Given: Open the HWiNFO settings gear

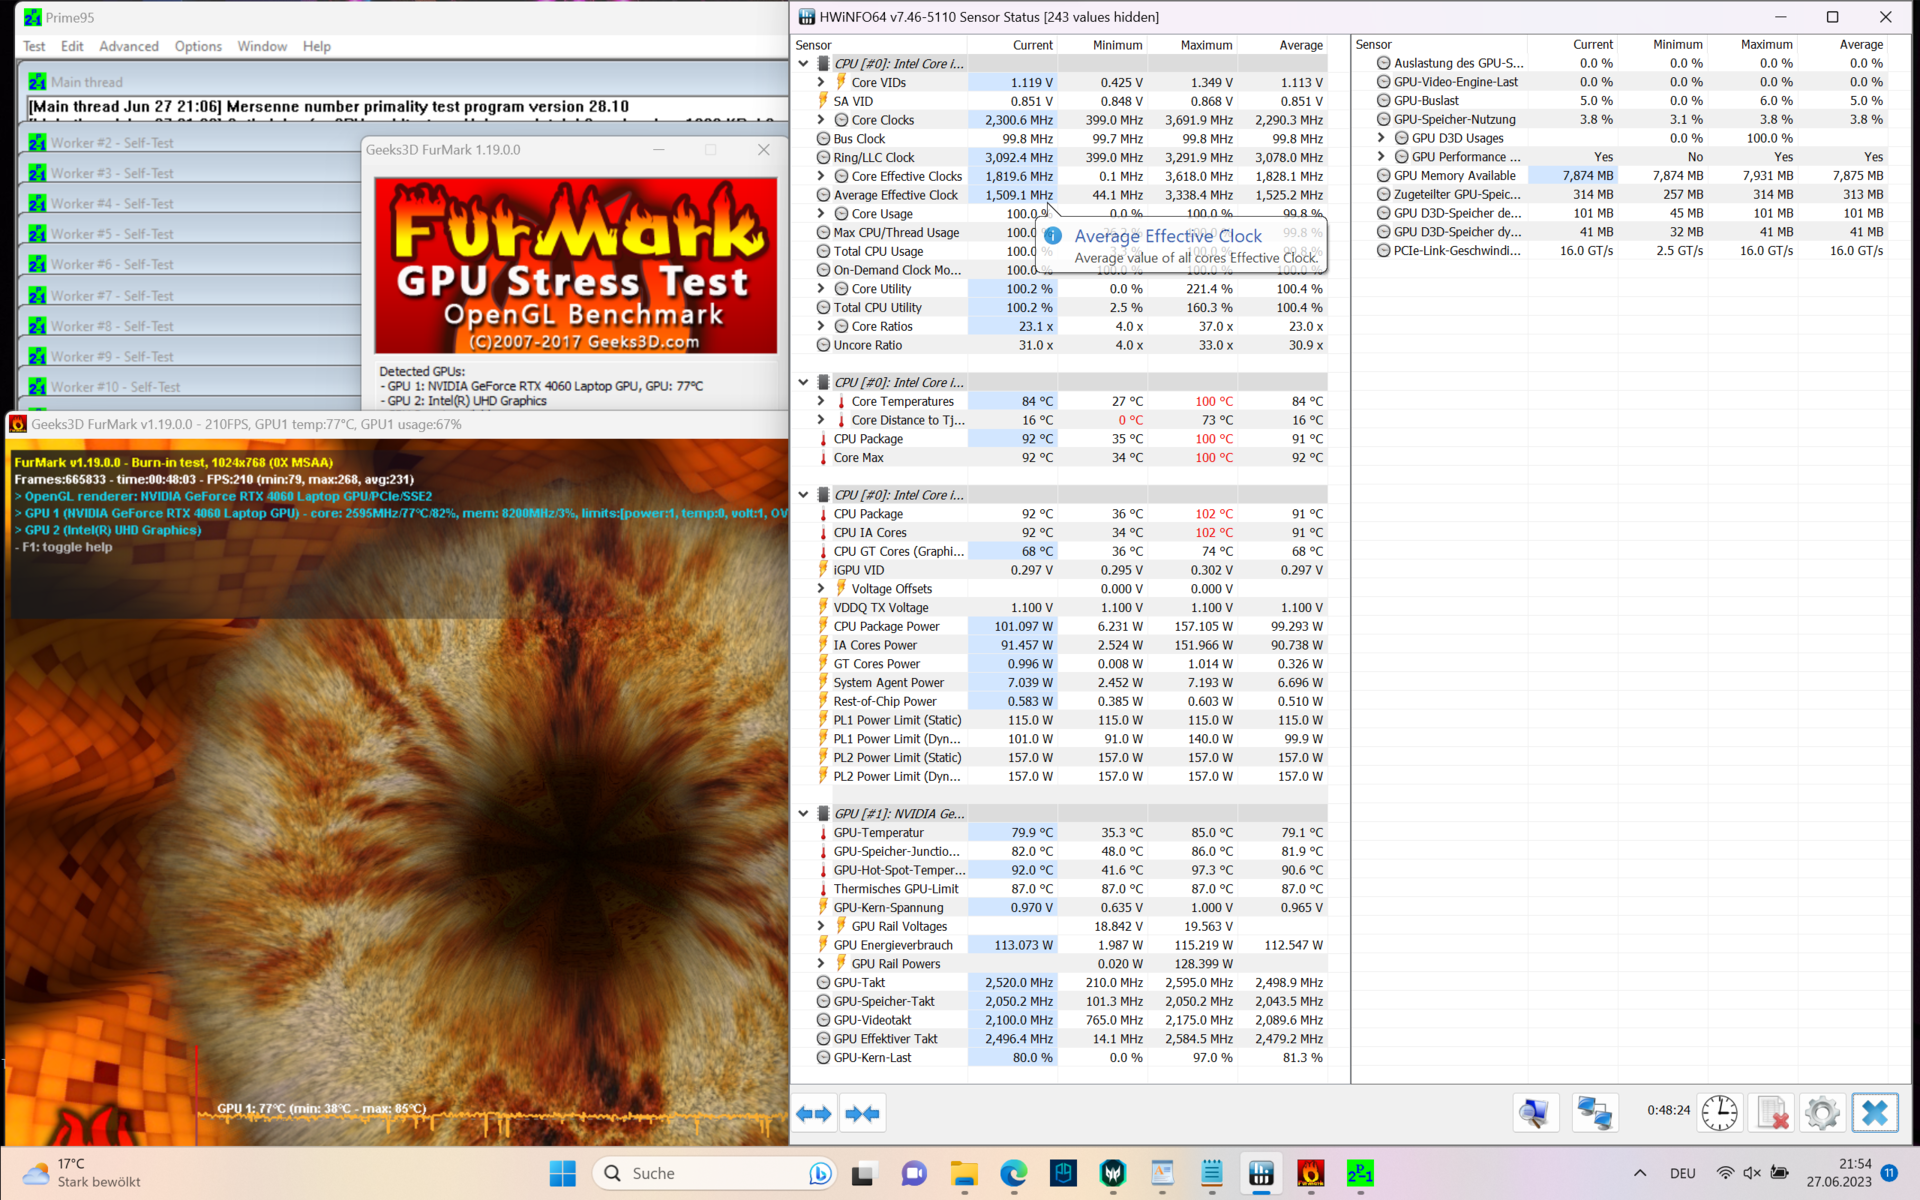Looking at the screenshot, I should (1822, 1113).
